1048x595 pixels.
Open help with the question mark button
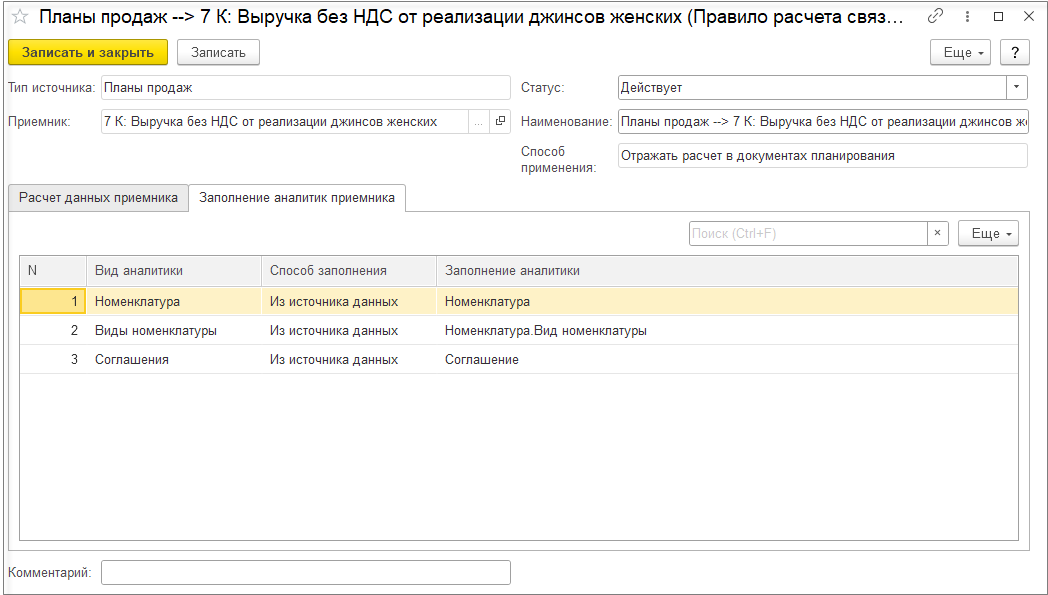(1015, 53)
